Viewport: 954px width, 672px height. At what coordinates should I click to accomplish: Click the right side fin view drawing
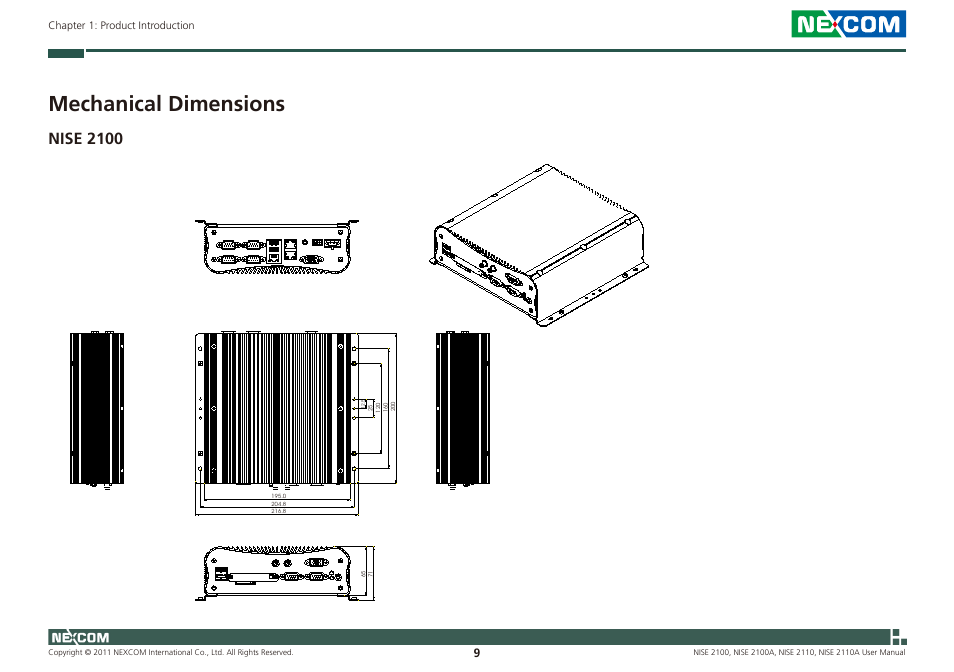coord(460,410)
